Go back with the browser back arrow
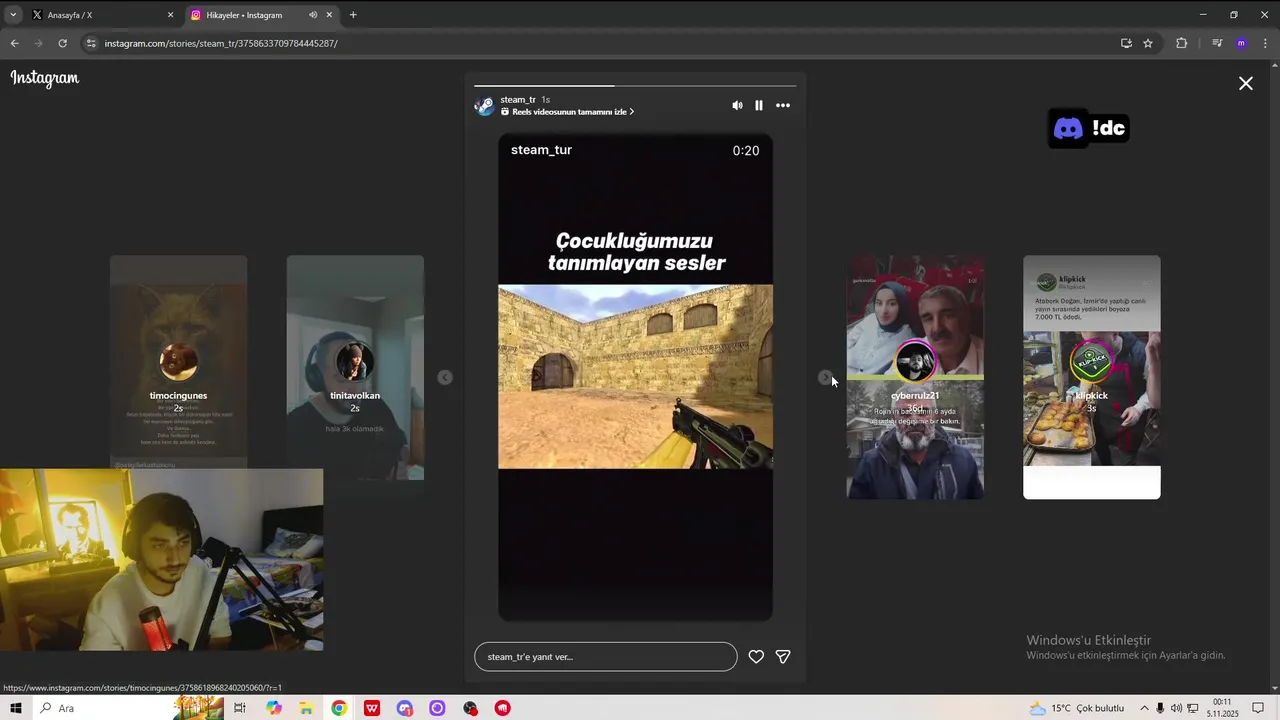The image size is (1280, 720). pyautogui.click(x=14, y=43)
